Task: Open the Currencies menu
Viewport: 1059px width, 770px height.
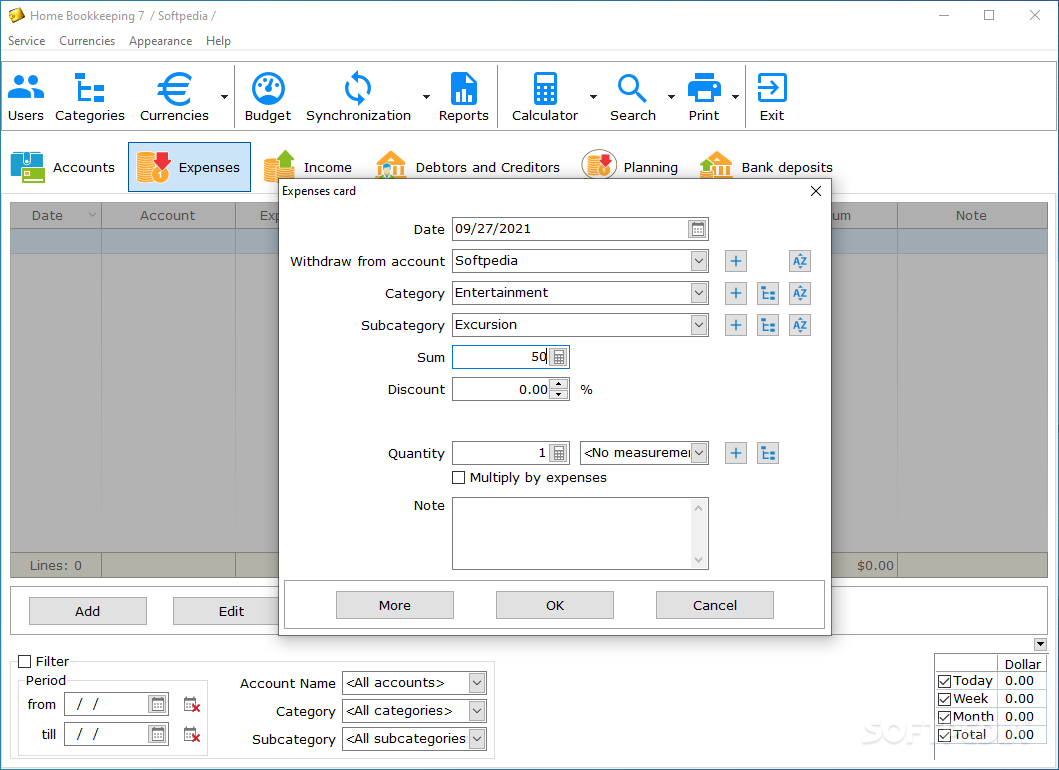Action: click(x=87, y=41)
